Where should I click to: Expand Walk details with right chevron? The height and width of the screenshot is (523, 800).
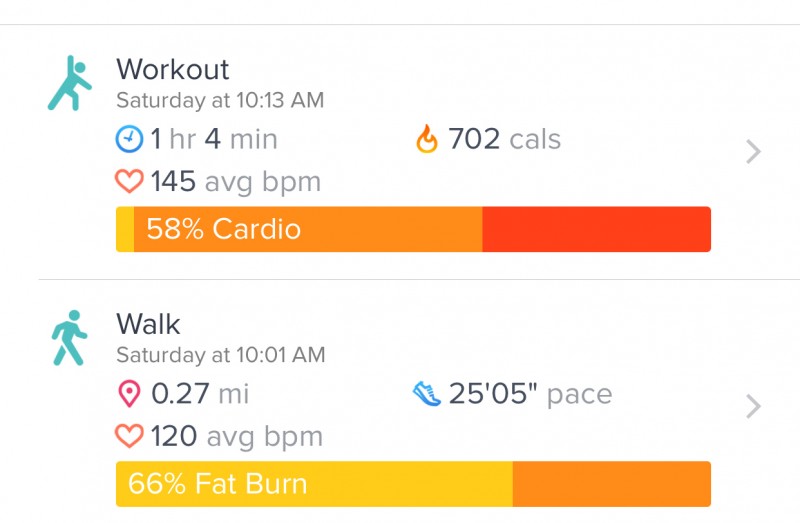(754, 407)
